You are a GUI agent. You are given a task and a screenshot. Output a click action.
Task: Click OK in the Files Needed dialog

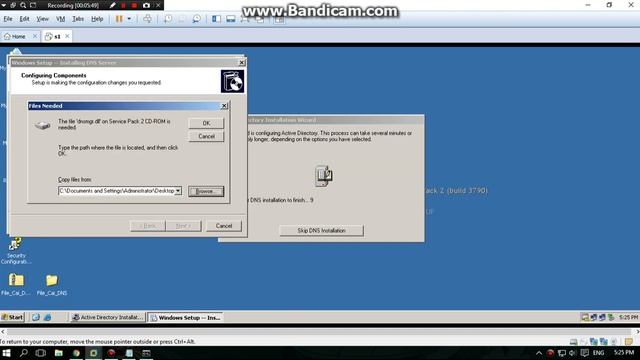click(206, 123)
